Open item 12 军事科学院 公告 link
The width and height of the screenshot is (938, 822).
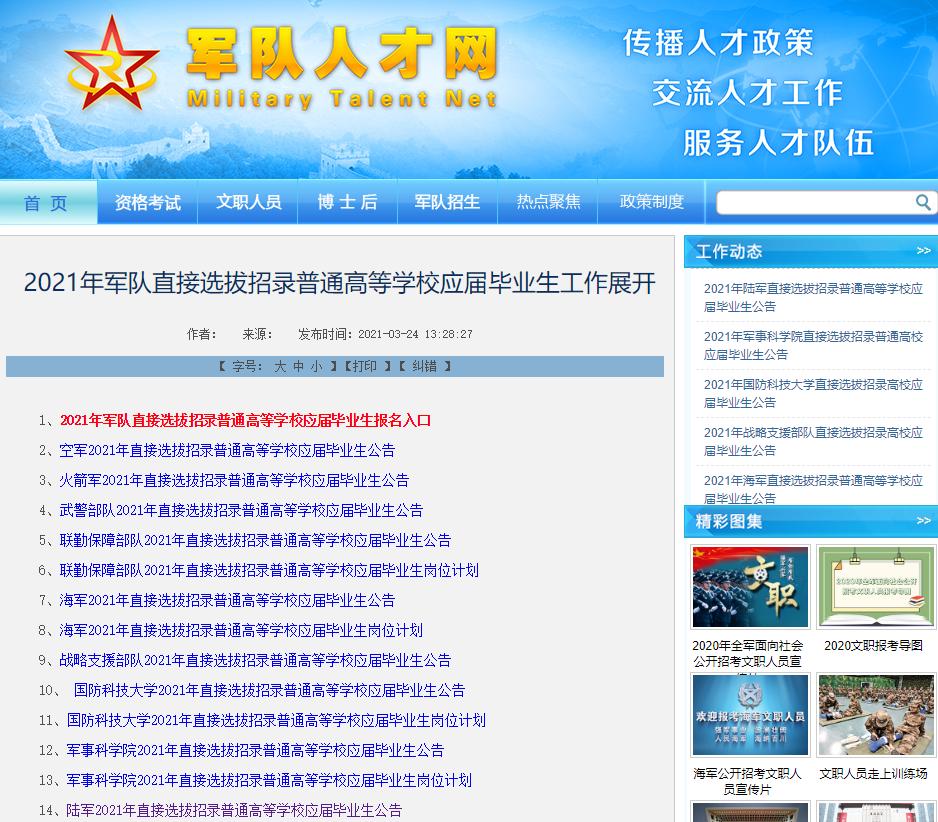[255, 750]
